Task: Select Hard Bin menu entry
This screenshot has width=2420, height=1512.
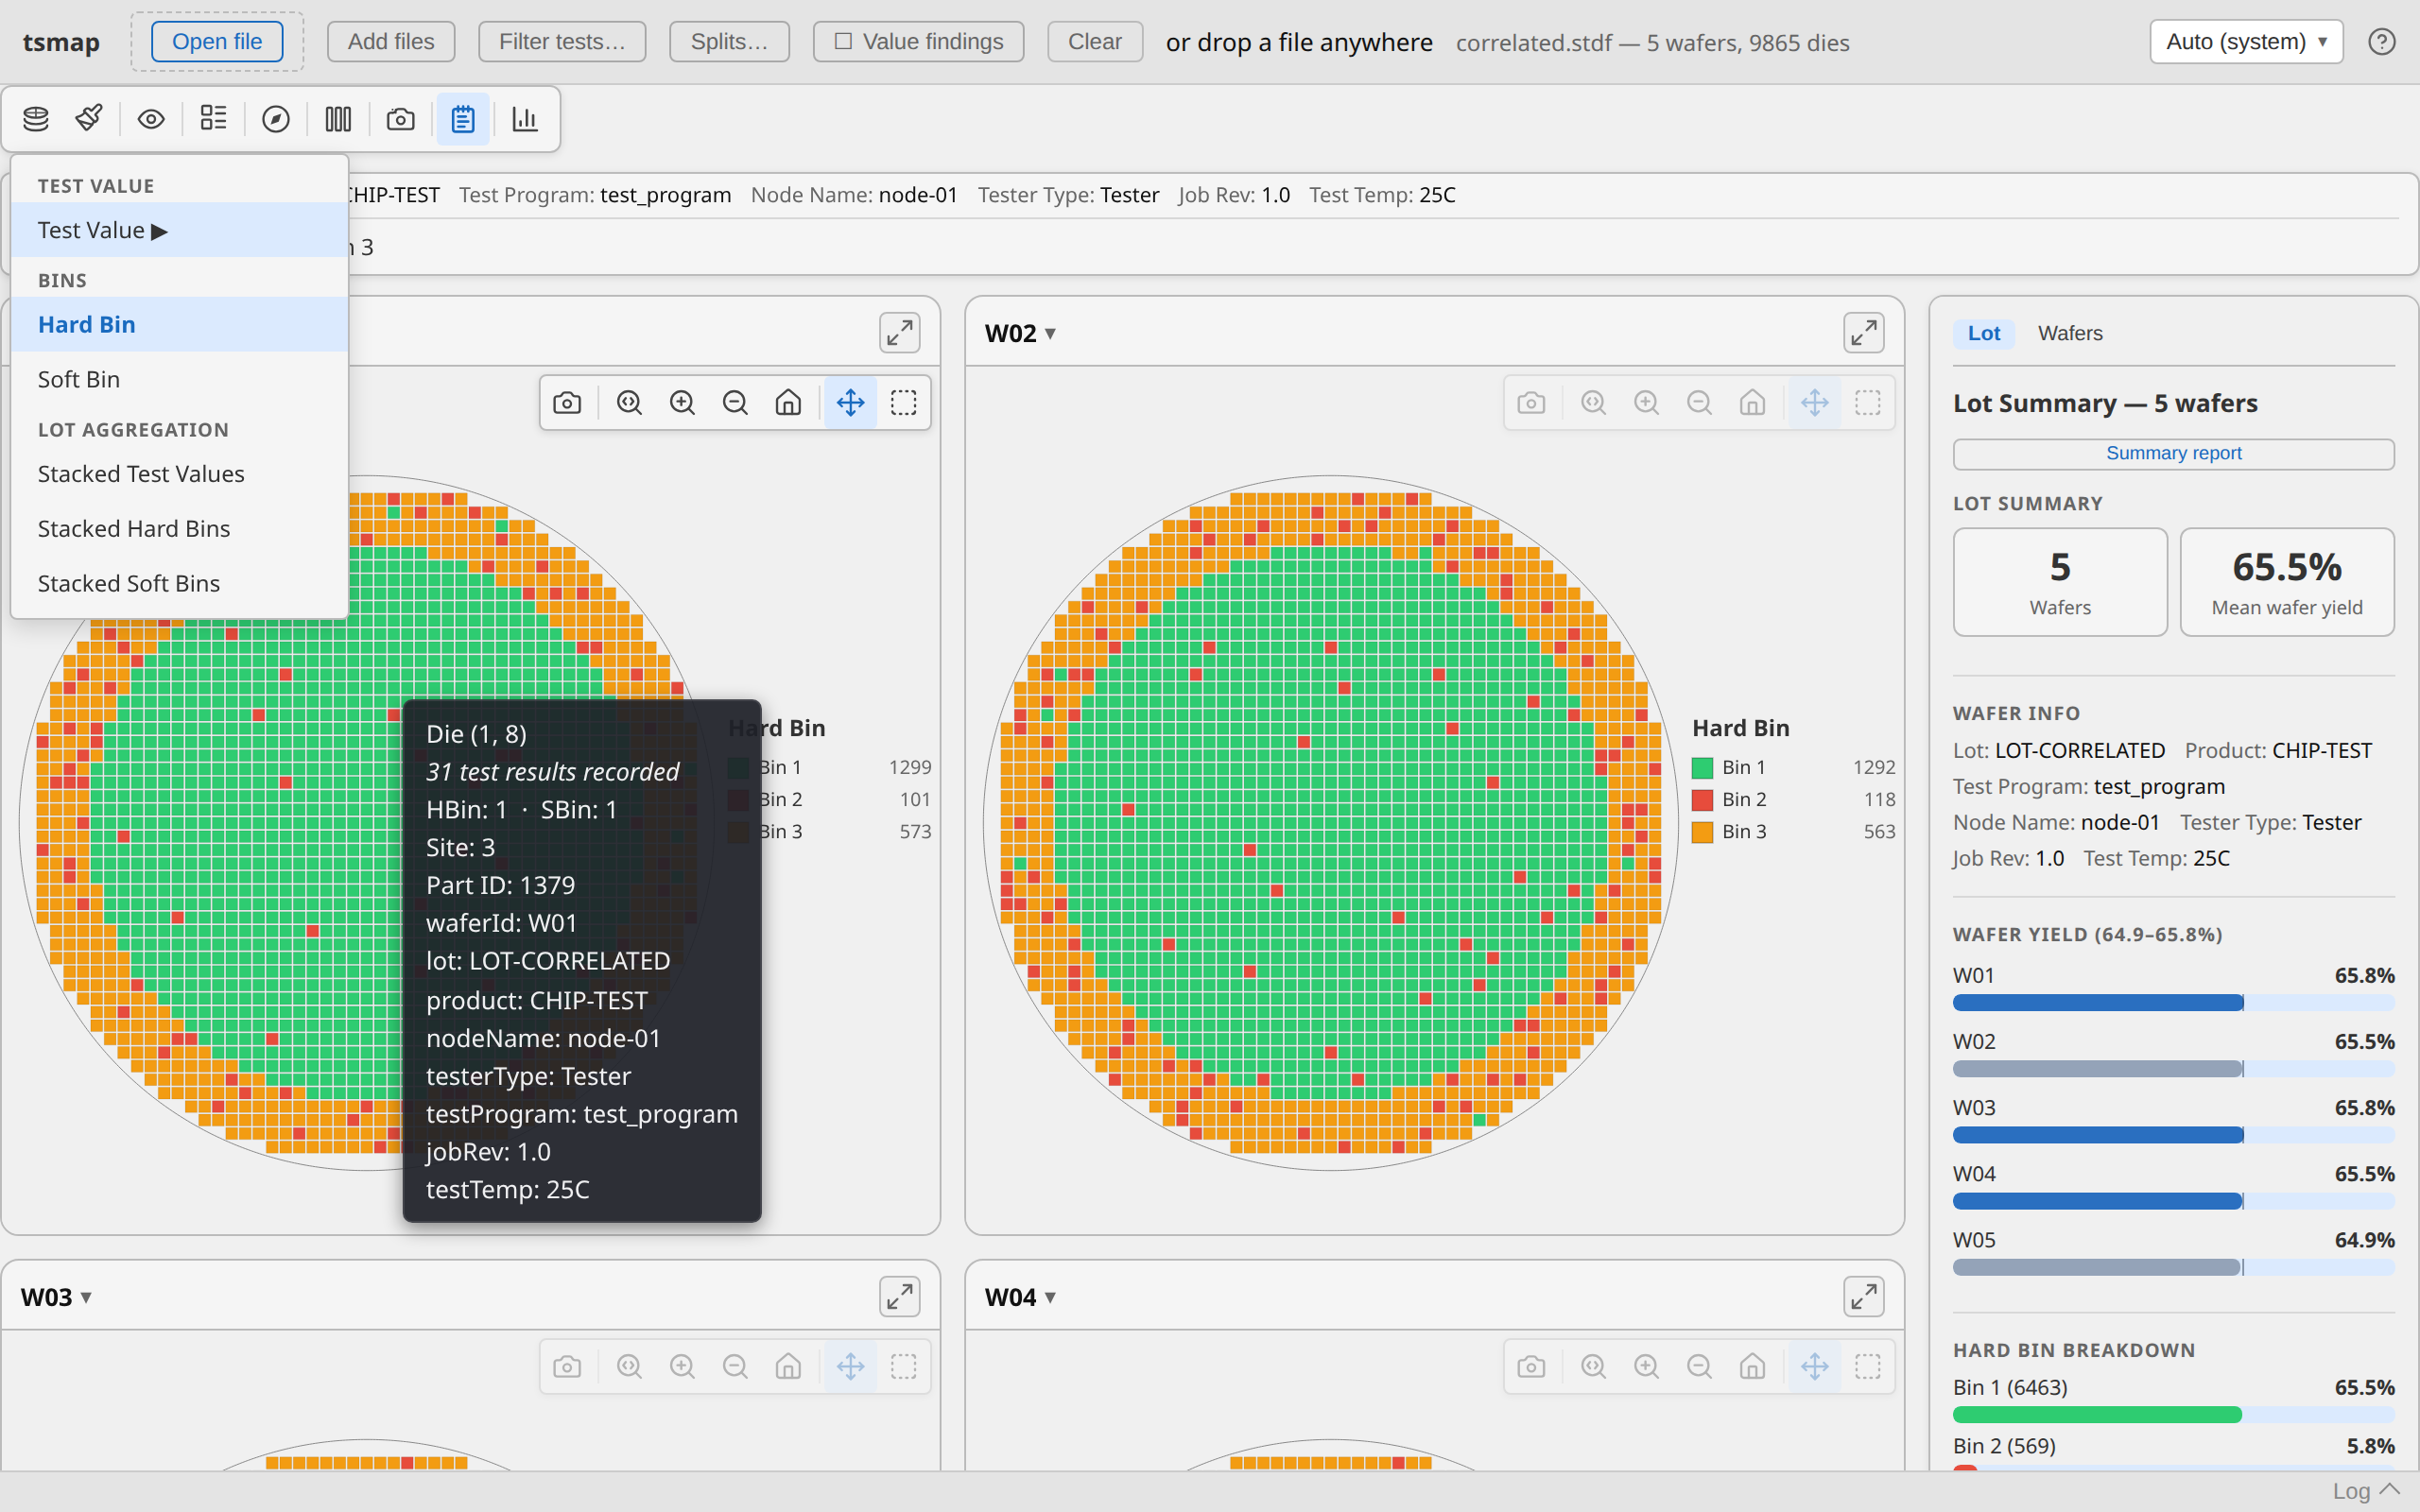Action: (x=179, y=324)
